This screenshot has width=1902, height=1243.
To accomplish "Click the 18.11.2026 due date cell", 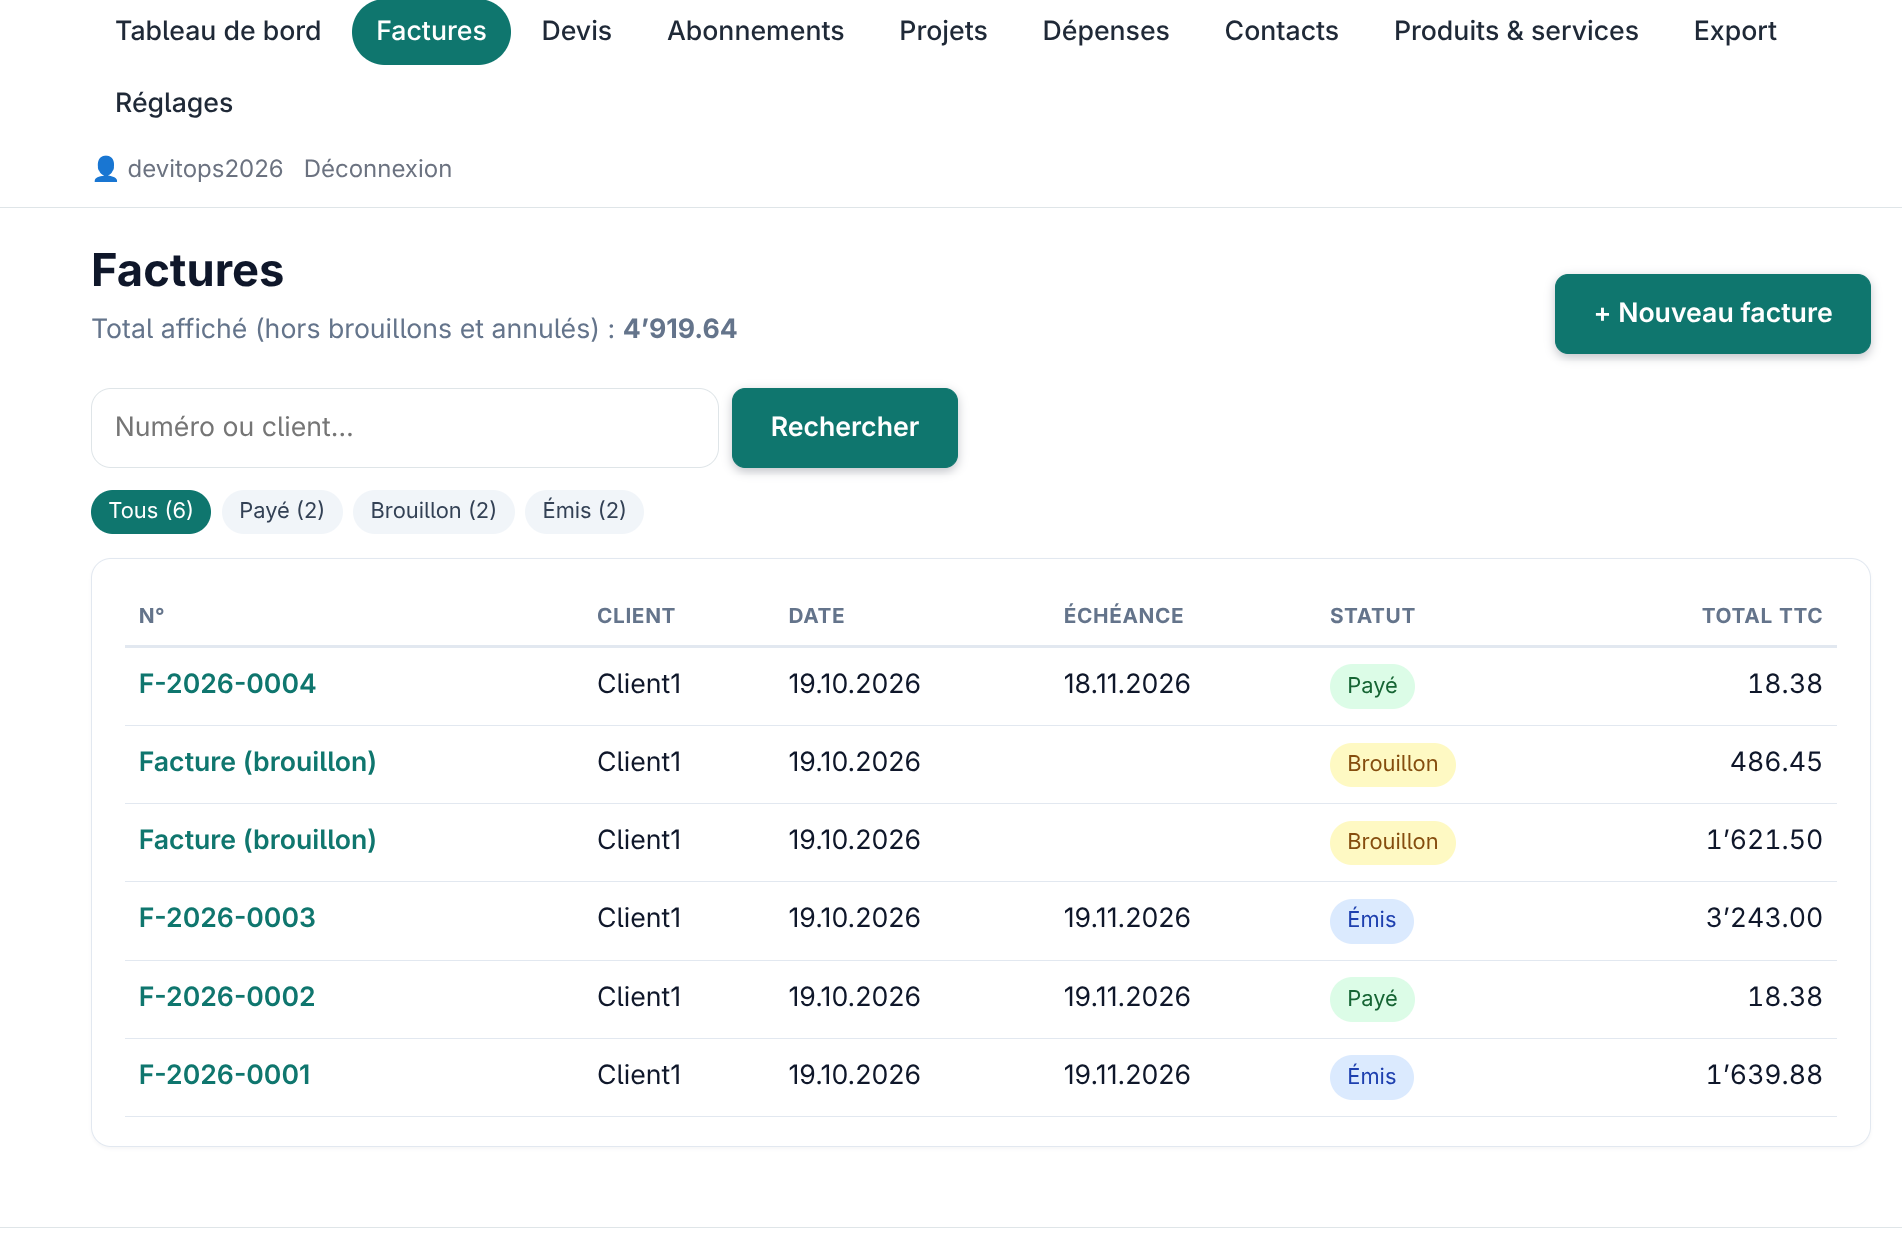I will [1127, 684].
